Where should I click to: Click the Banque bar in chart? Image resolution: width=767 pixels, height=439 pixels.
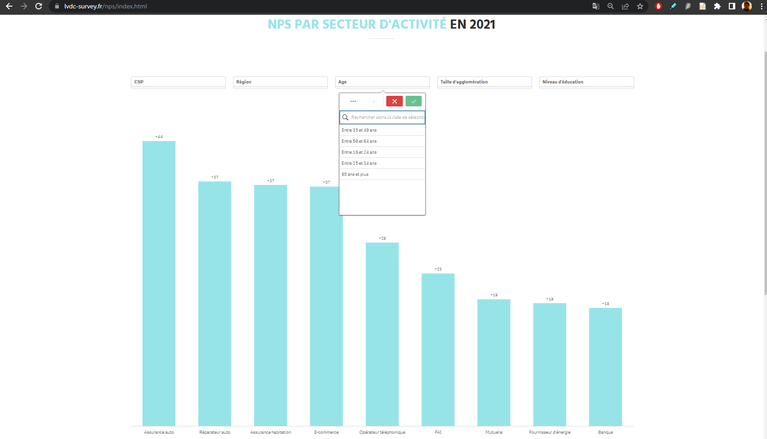click(606, 367)
